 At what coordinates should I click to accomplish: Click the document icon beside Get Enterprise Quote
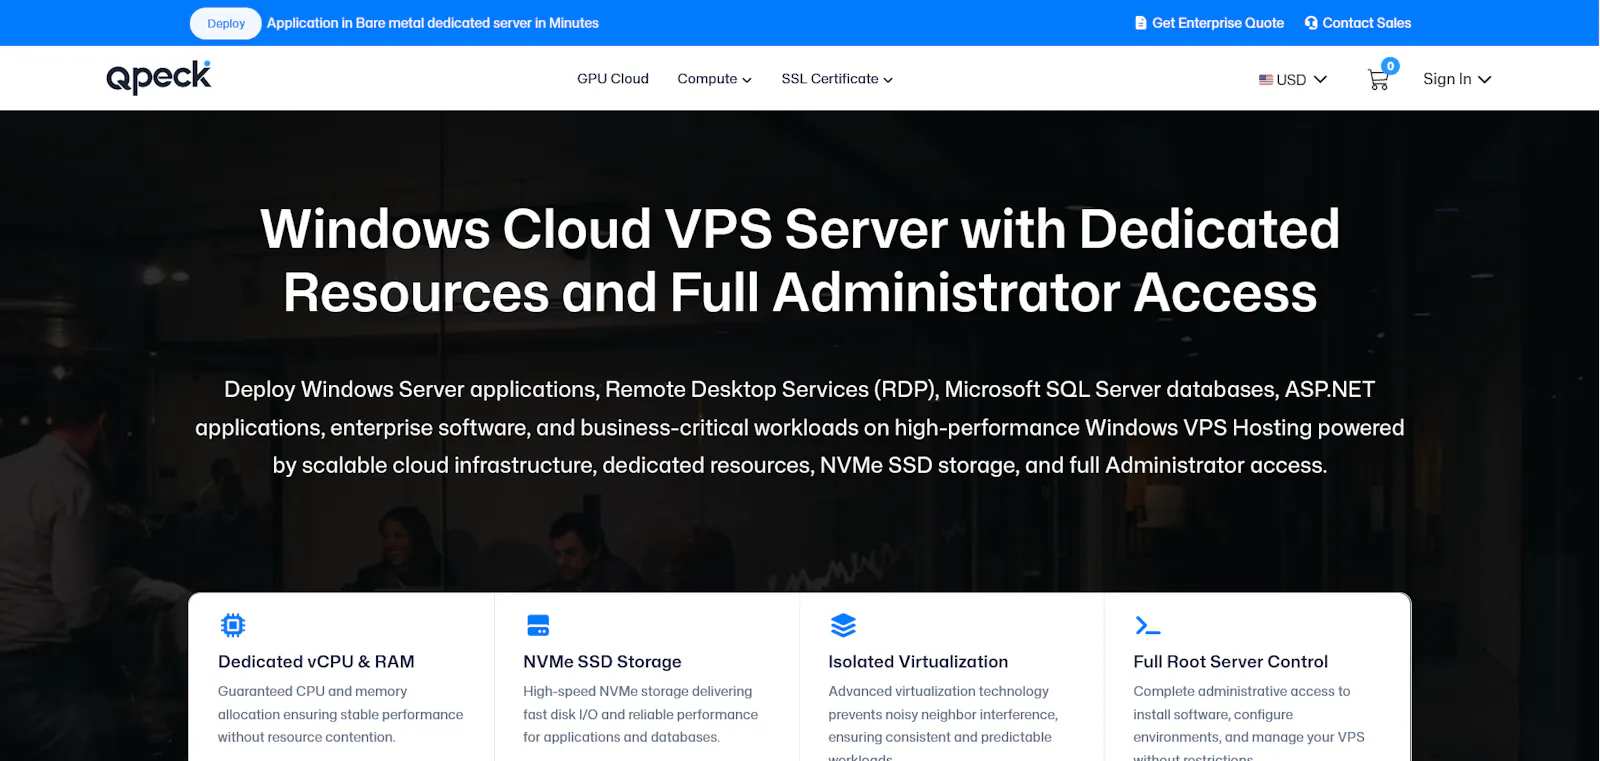point(1141,23)
